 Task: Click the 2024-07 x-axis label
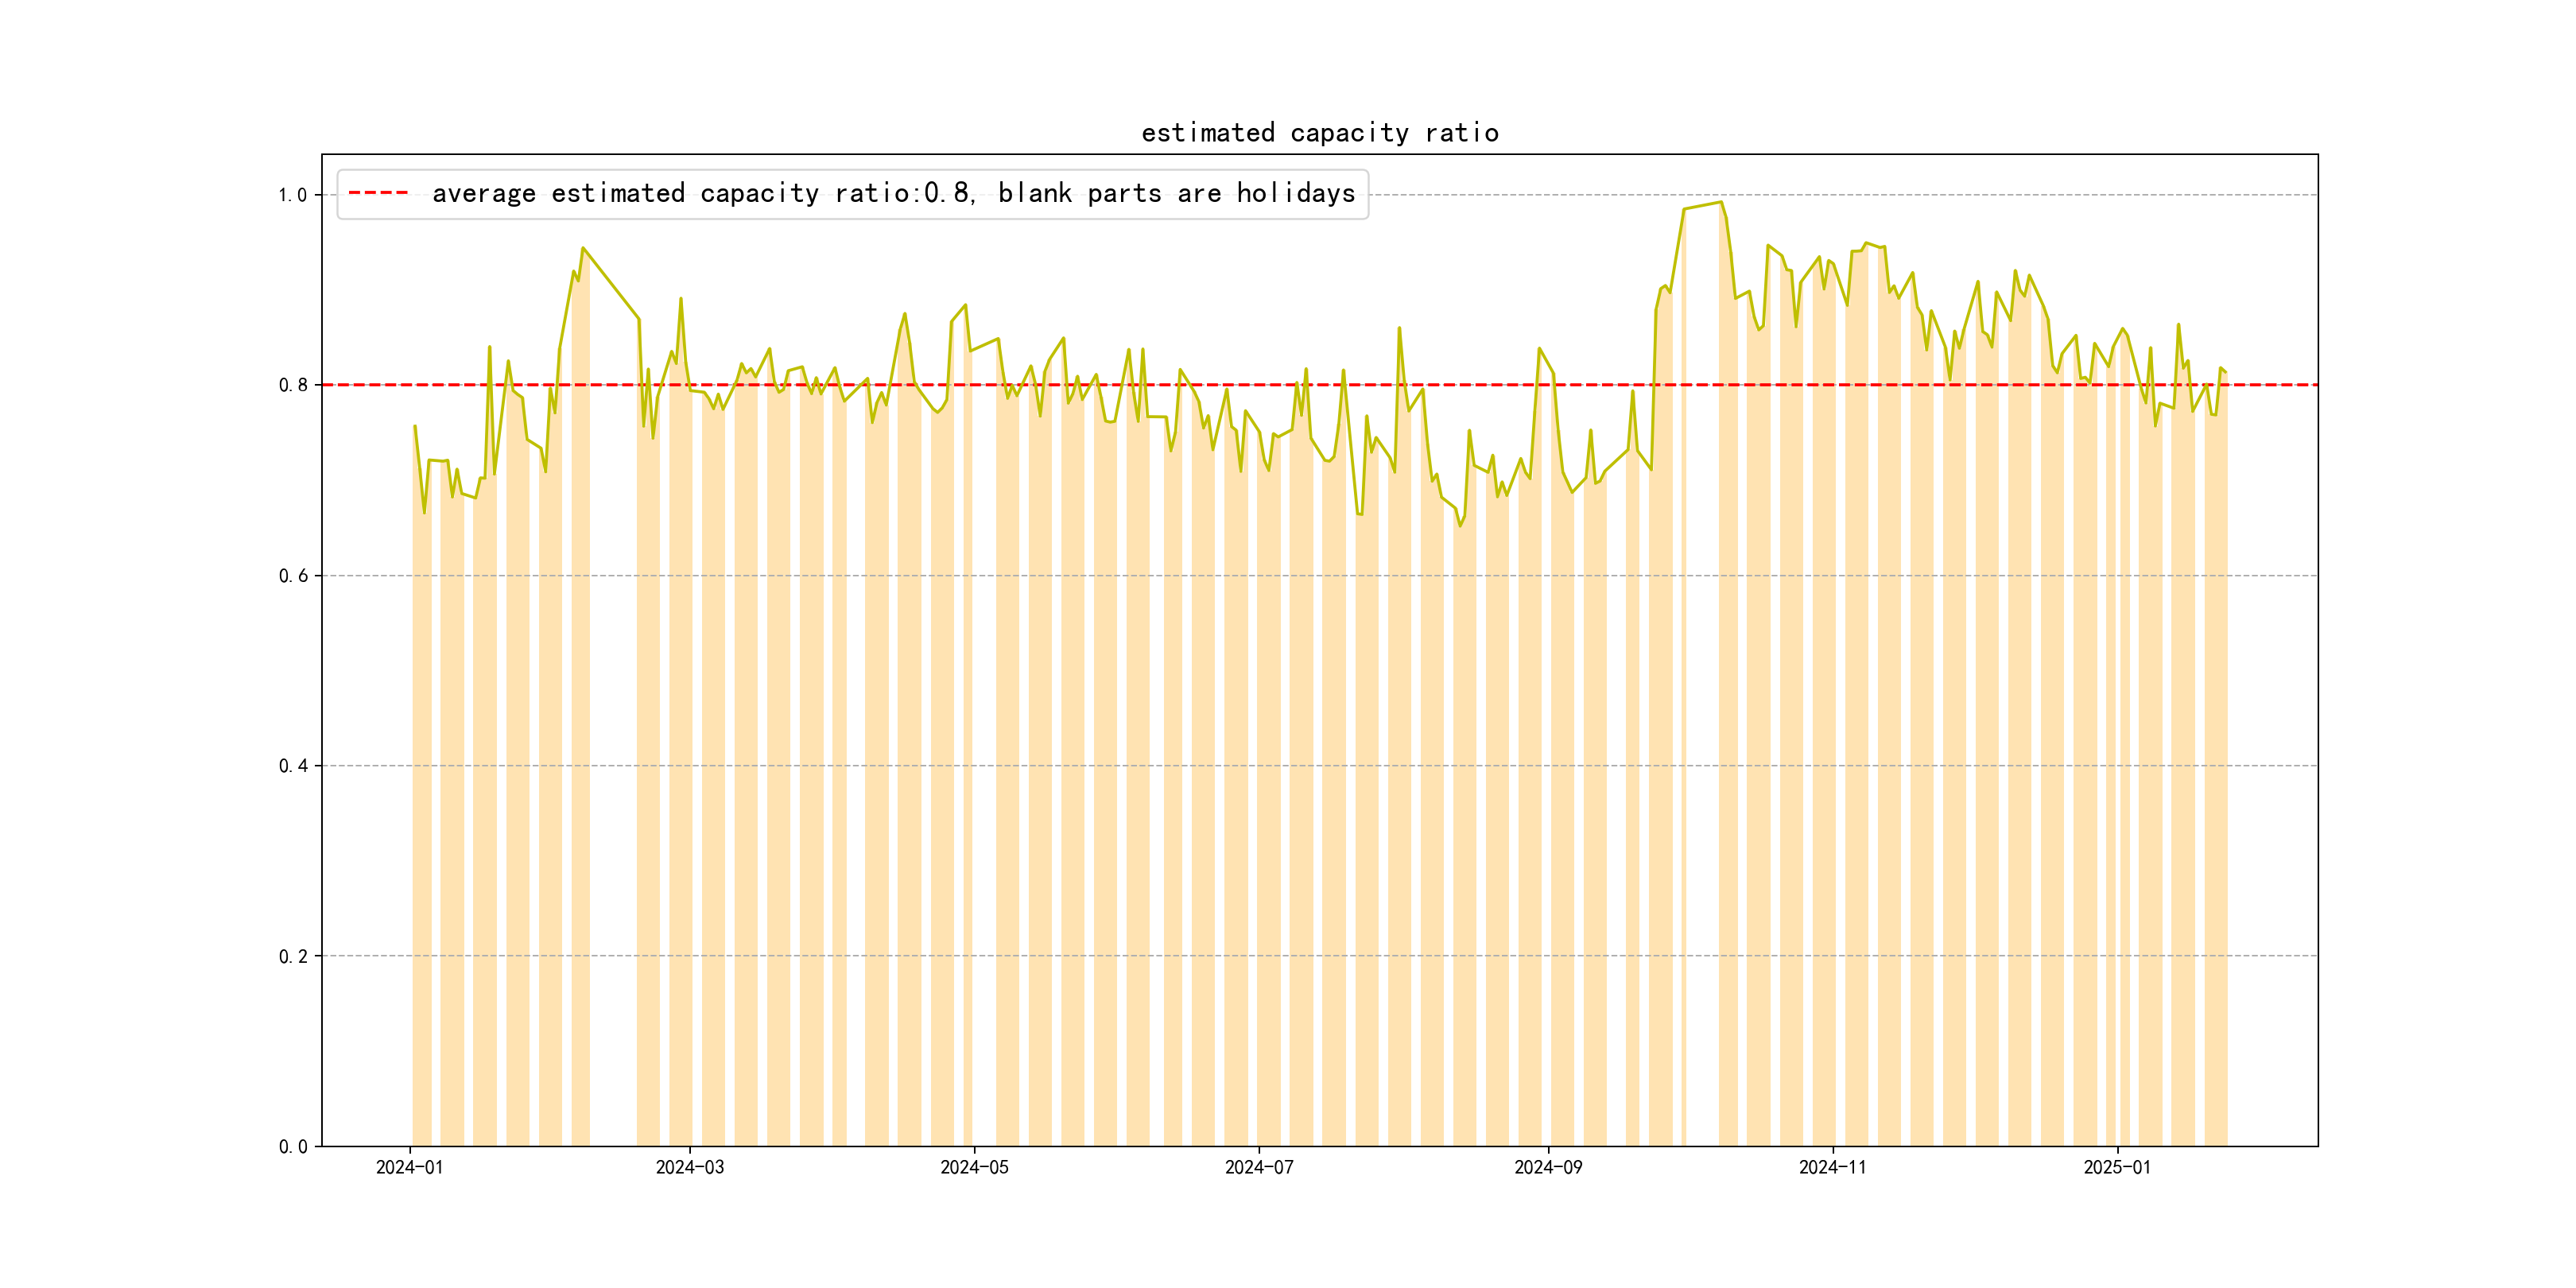[x=1259, y=1168]
